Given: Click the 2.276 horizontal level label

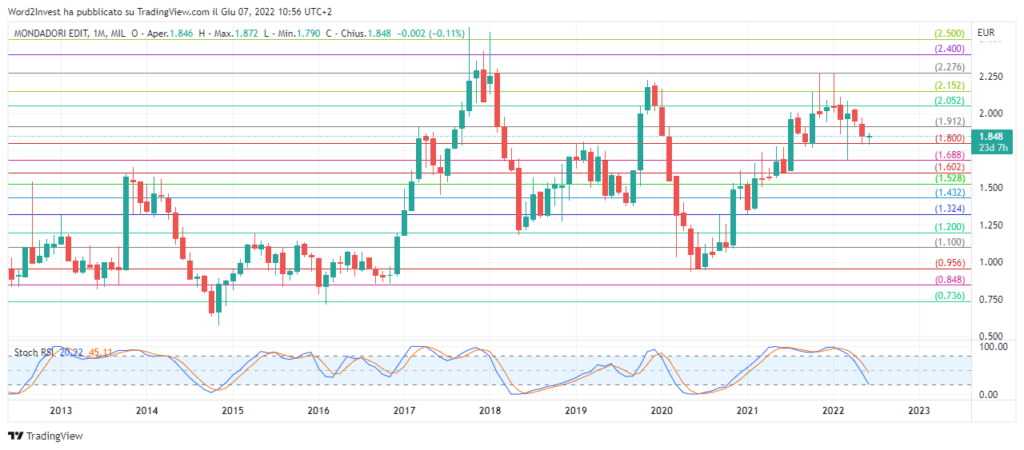Looking at the screenshot, I should [948, 67].
